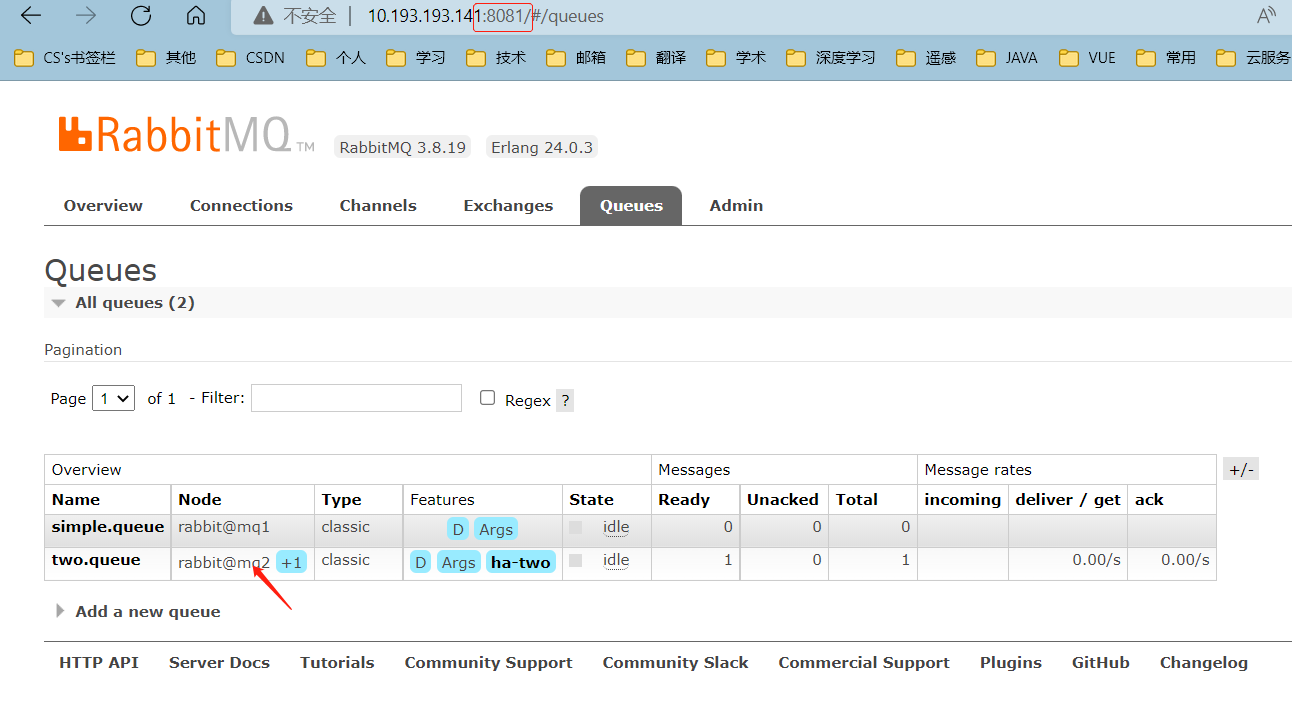Click the read aloud icon in address bar

tap(1266, 16)
